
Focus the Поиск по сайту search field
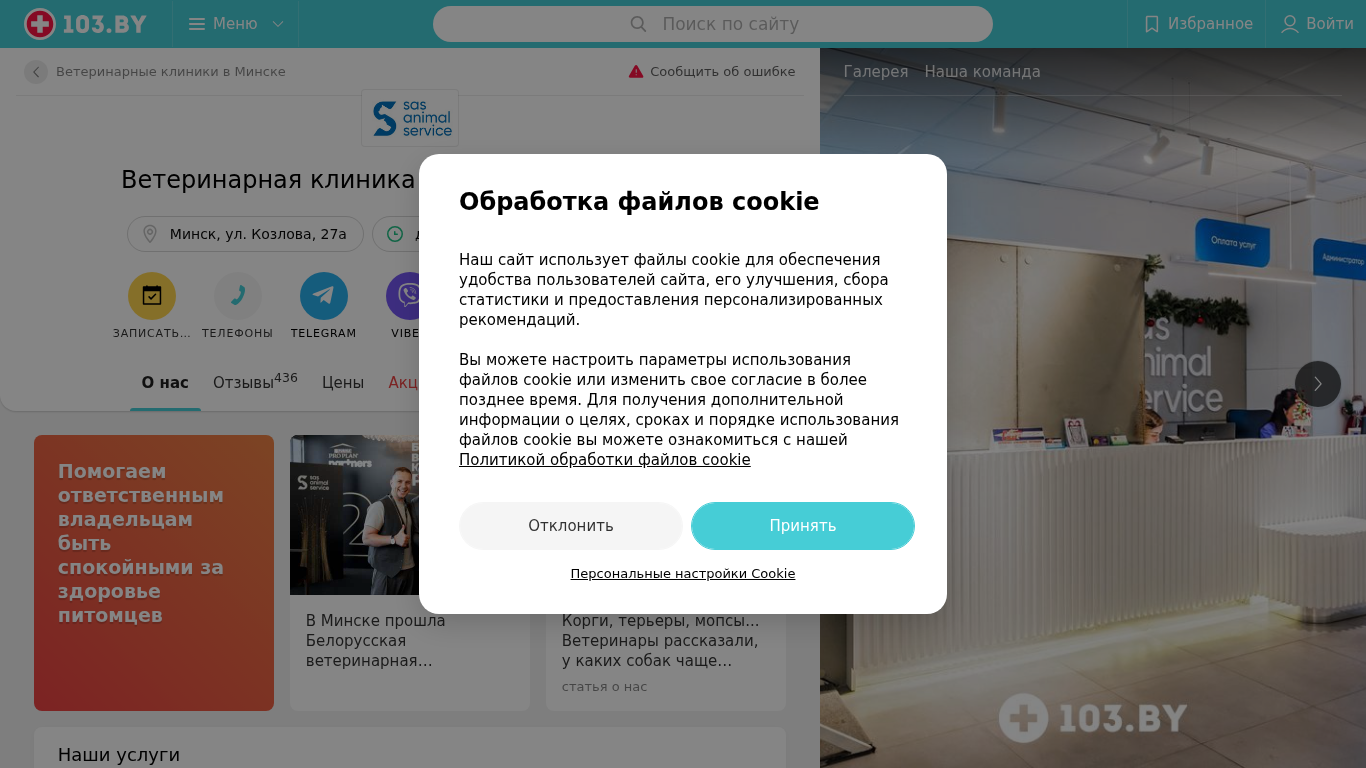tap(713, 24)
